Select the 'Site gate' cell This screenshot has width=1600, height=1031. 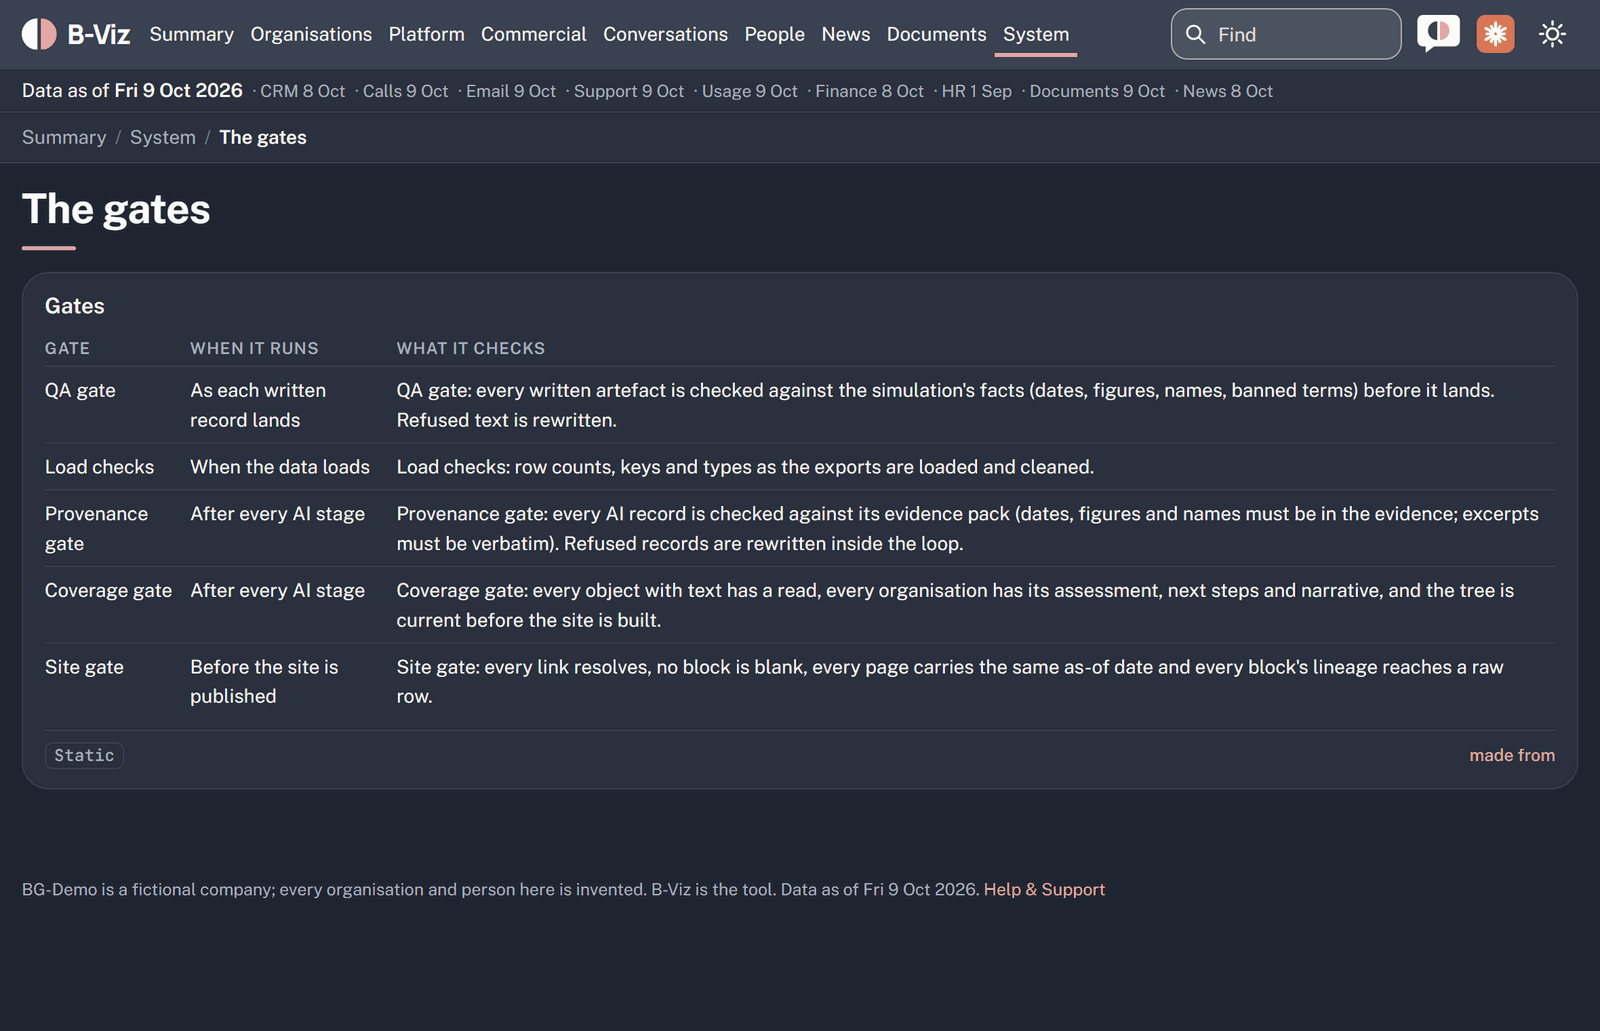click(84, 667)
